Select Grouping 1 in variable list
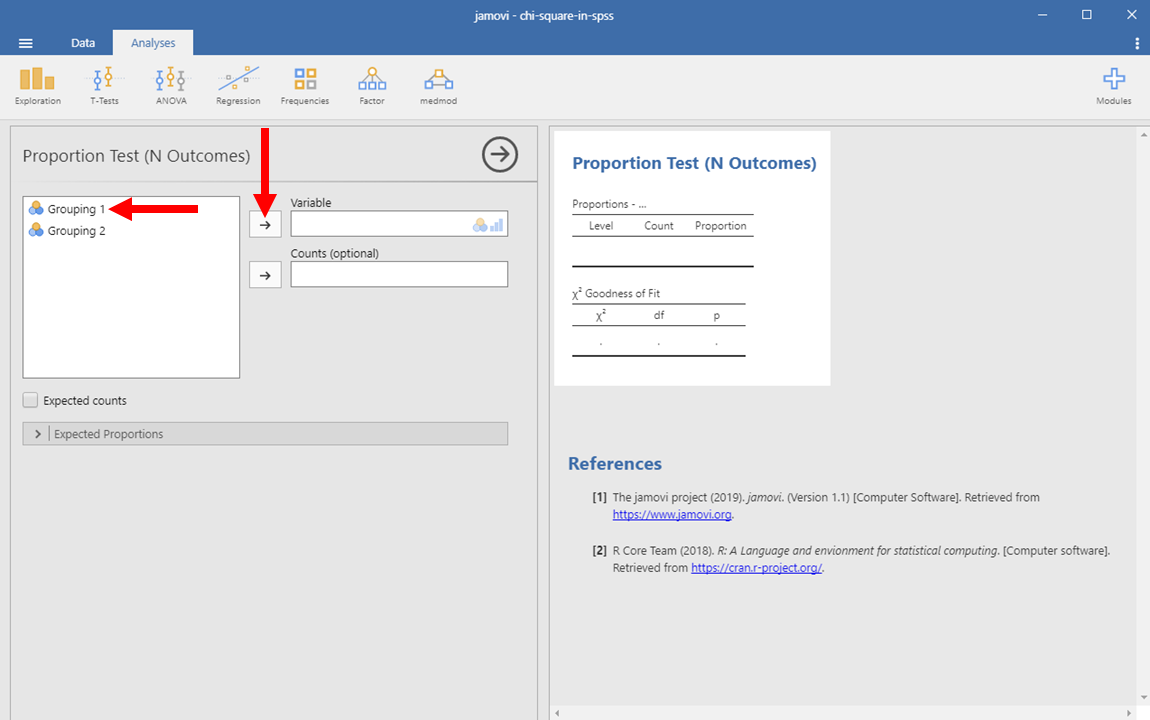The height and width of the screenshot is (720, 1150). pyautogui.click(x=76, y=209)
